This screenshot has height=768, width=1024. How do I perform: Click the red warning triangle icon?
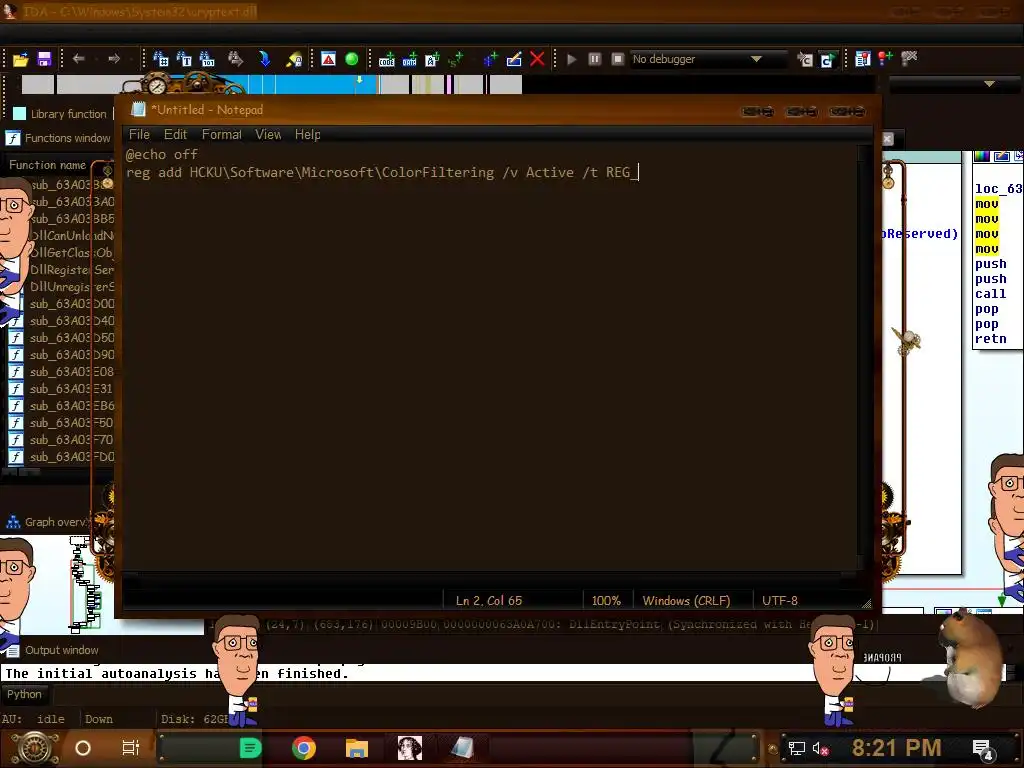pos(328,59)
